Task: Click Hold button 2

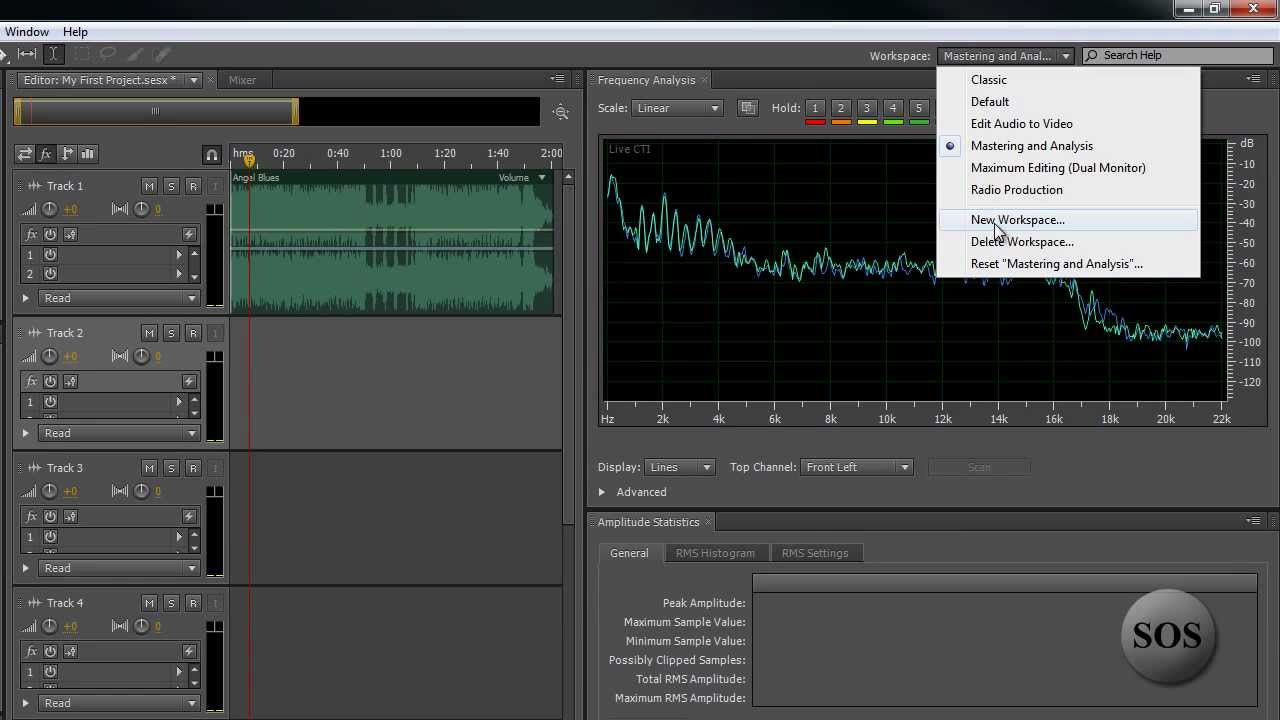Action: (841, 108)
